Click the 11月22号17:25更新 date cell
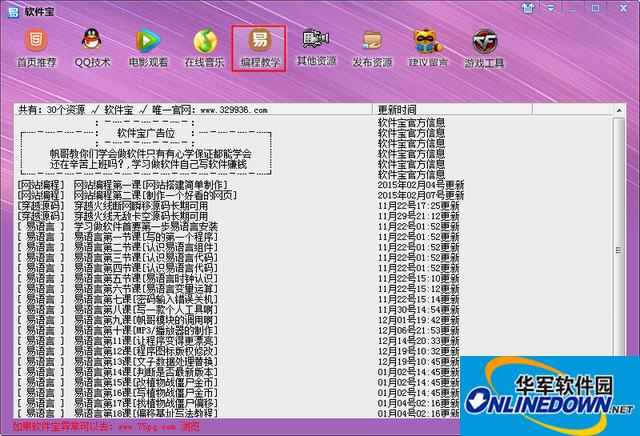The image size is (640, 436). [418, 206]
